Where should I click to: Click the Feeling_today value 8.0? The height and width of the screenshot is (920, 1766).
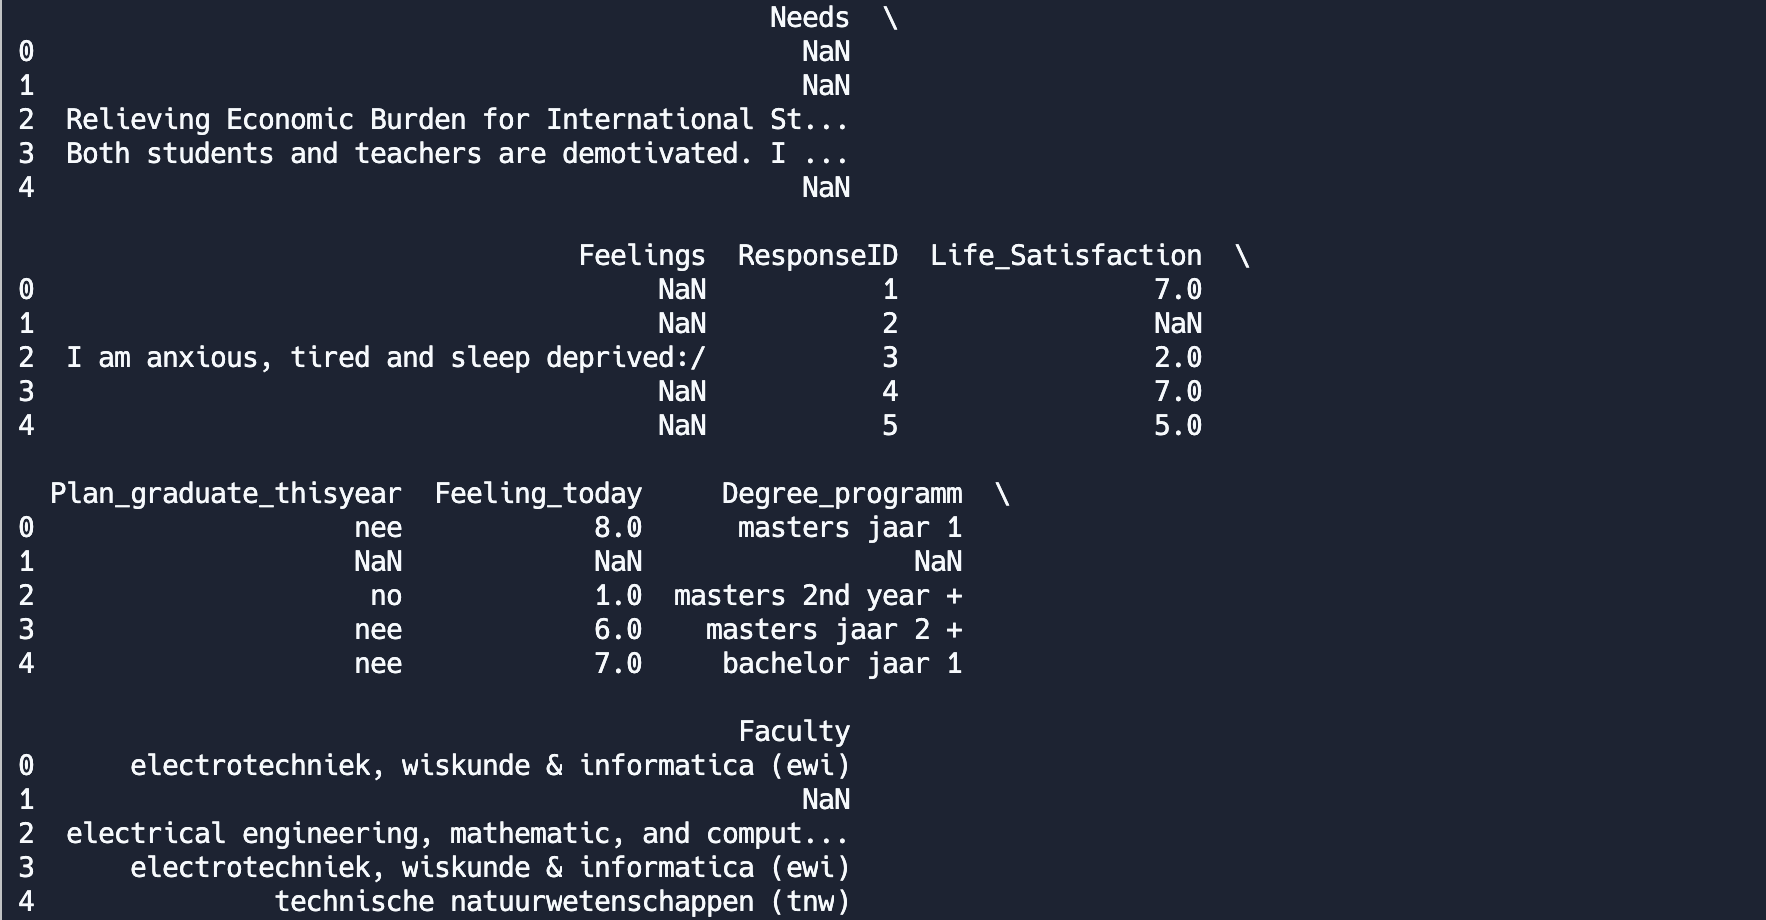click(x=617, y=528)
